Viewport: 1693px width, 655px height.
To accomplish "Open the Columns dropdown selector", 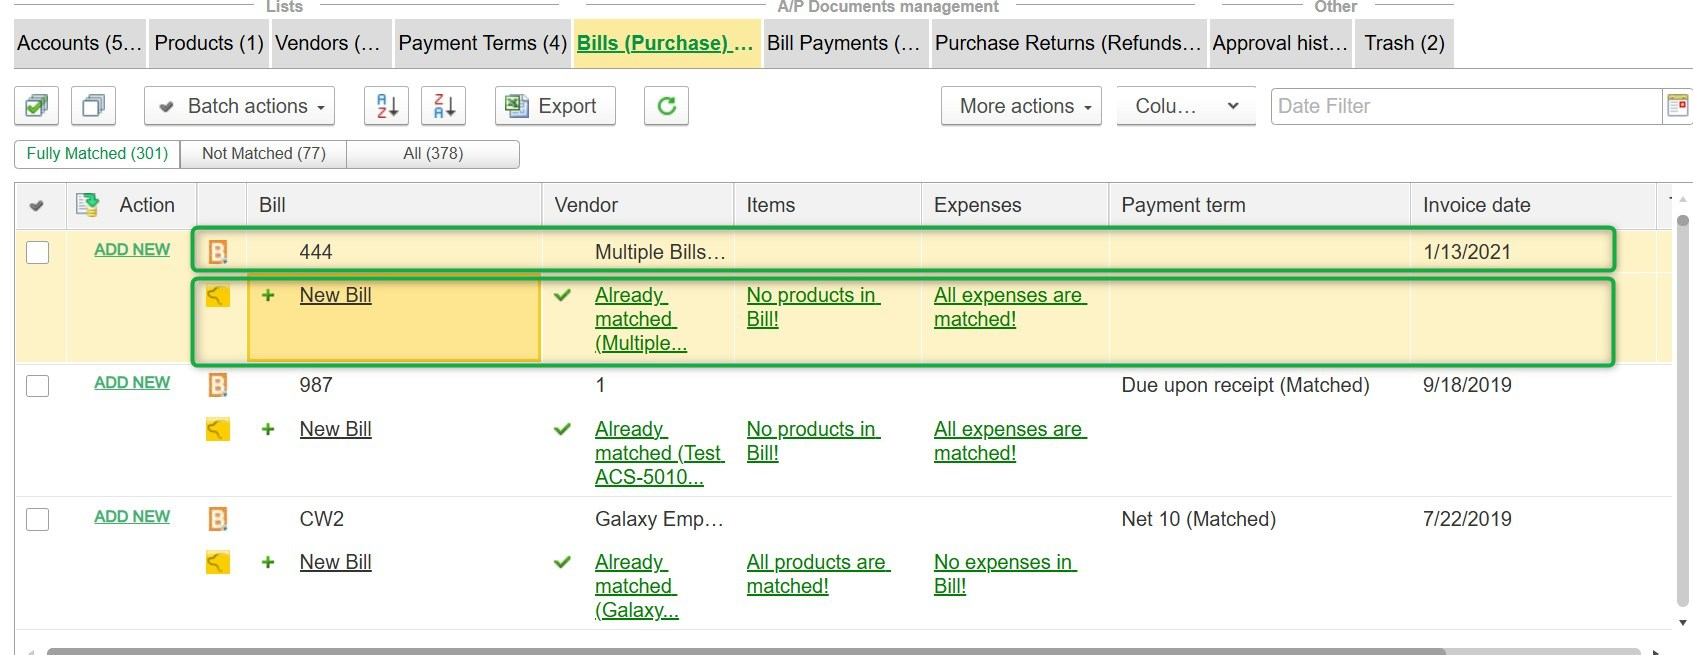I will point(1186,106).
